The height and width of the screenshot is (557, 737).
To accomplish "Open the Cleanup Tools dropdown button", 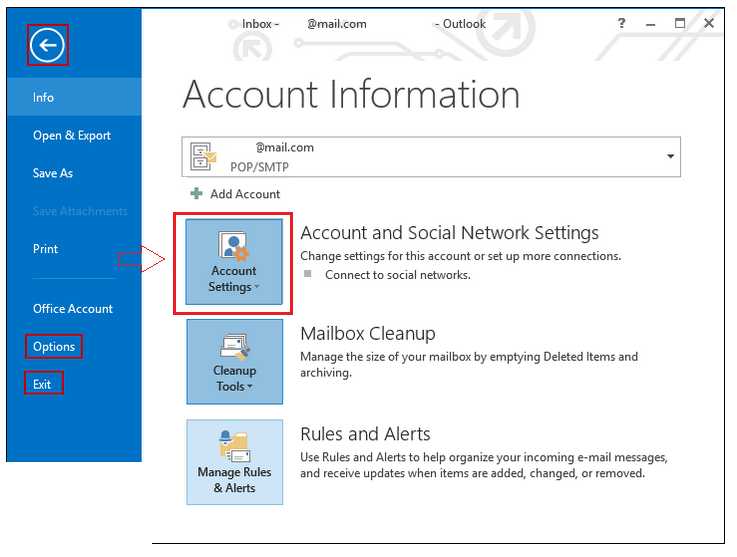I will tap(235, 361).
